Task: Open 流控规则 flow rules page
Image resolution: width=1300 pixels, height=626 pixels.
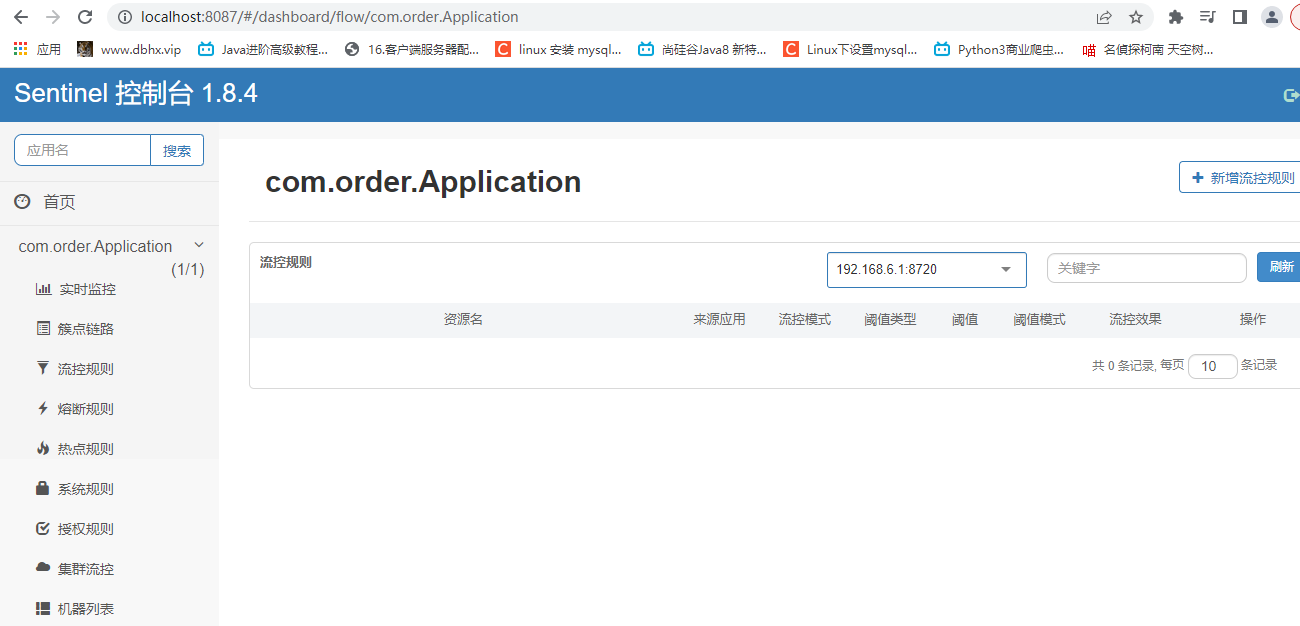Action: [80, 368]
